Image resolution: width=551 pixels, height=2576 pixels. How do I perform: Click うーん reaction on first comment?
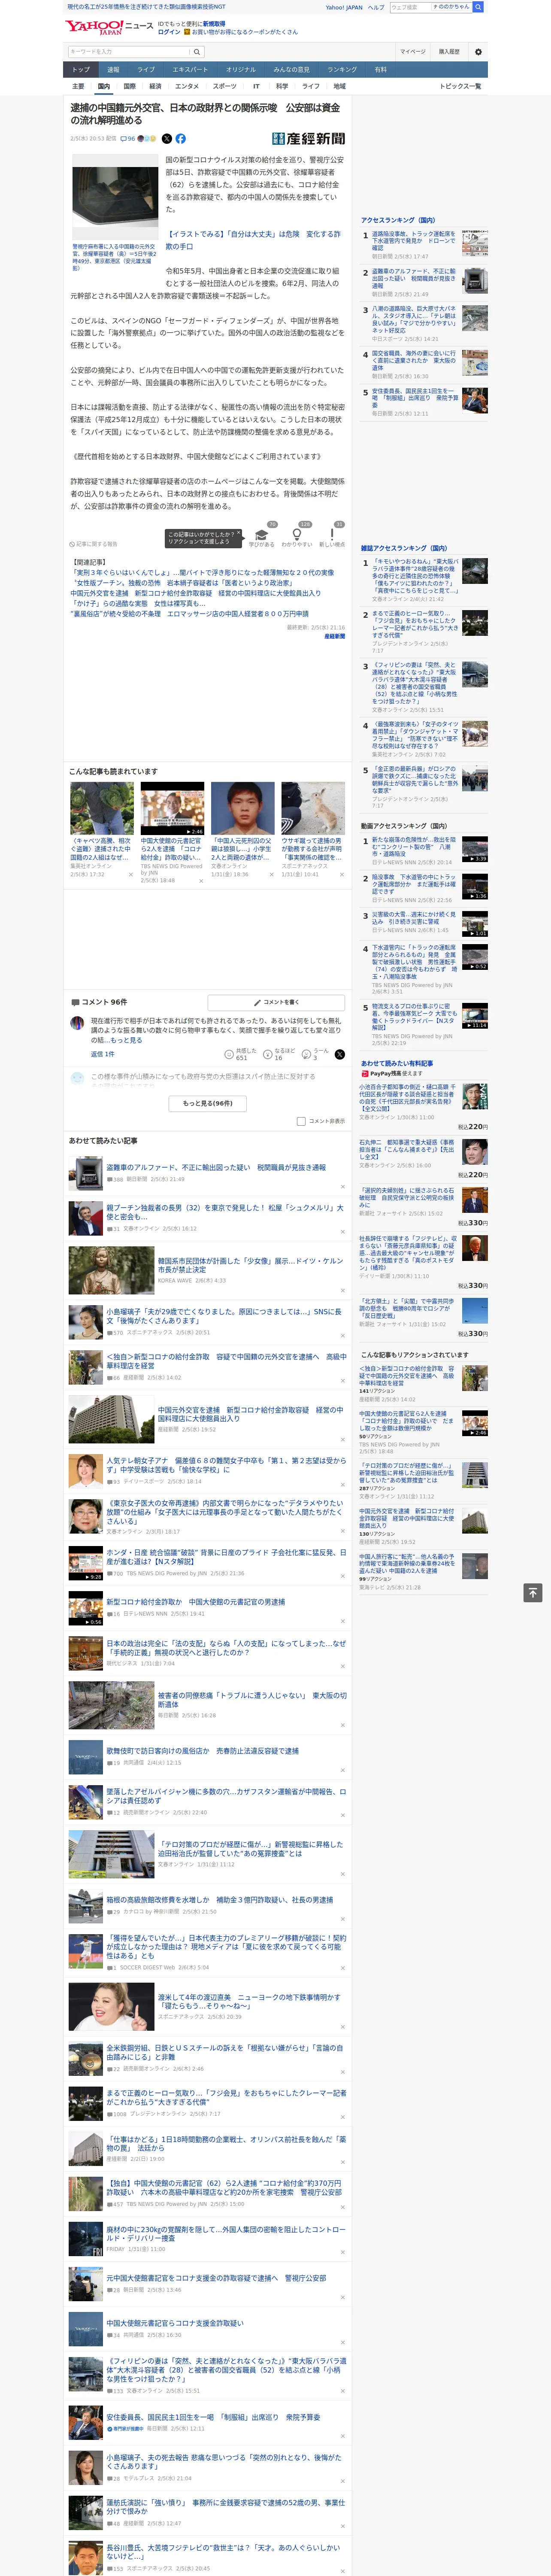click(x=316, y=1054)
